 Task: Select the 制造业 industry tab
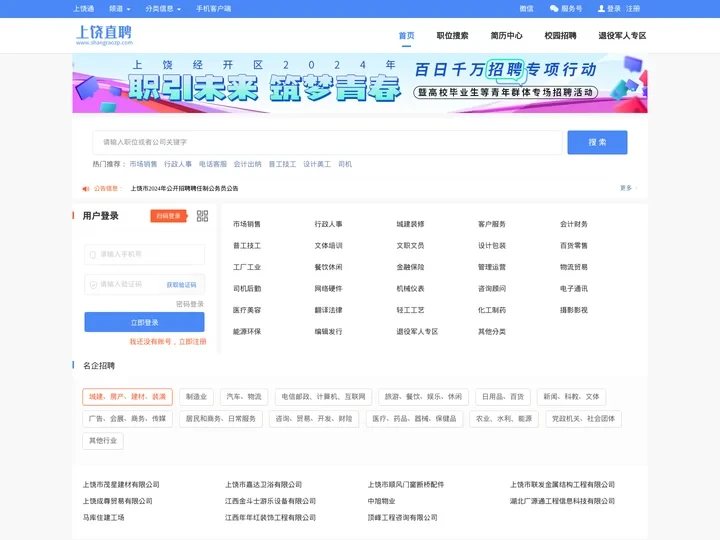tap(196, 397)
